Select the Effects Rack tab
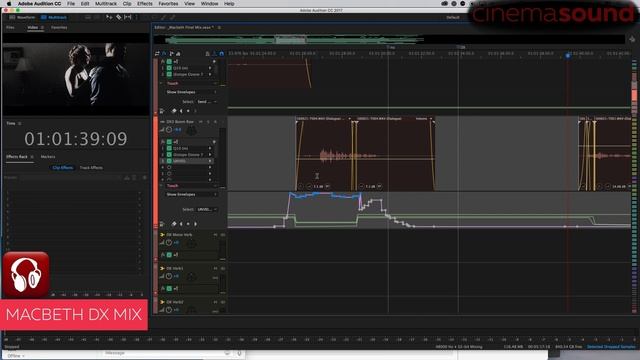This screenshot has width=640, height=360. click(17, 157)
